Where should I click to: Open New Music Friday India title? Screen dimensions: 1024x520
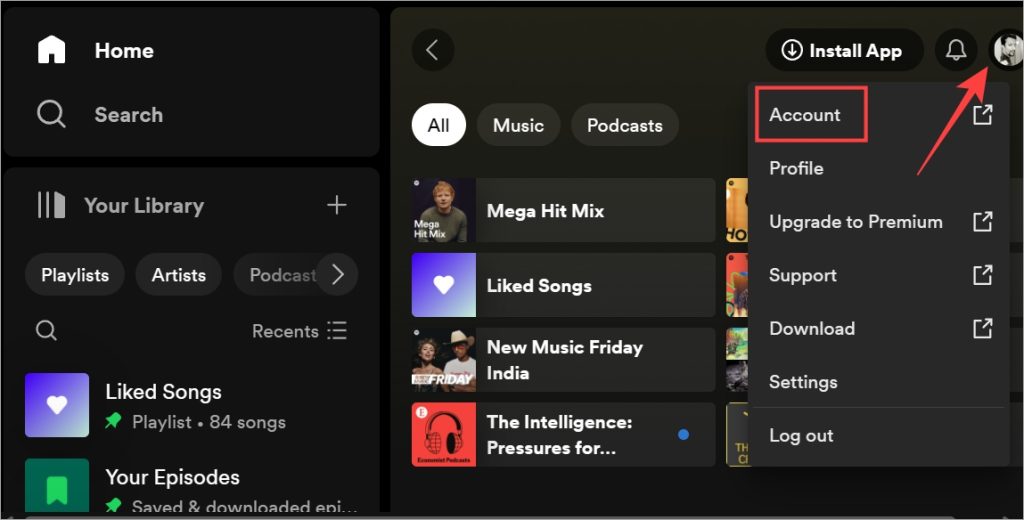(x=565, y=360)
